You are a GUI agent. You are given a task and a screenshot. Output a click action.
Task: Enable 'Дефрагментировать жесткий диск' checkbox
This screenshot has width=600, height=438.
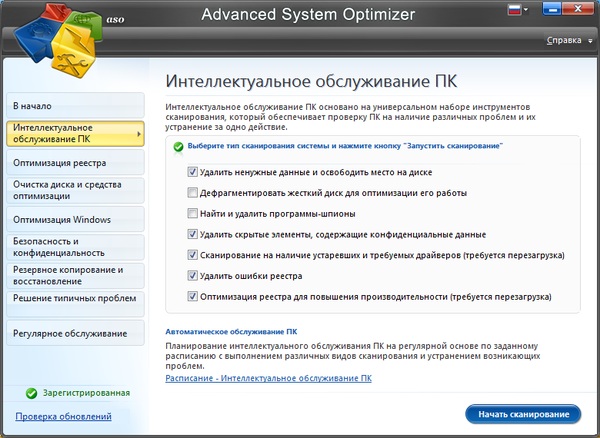pos(192,192)
